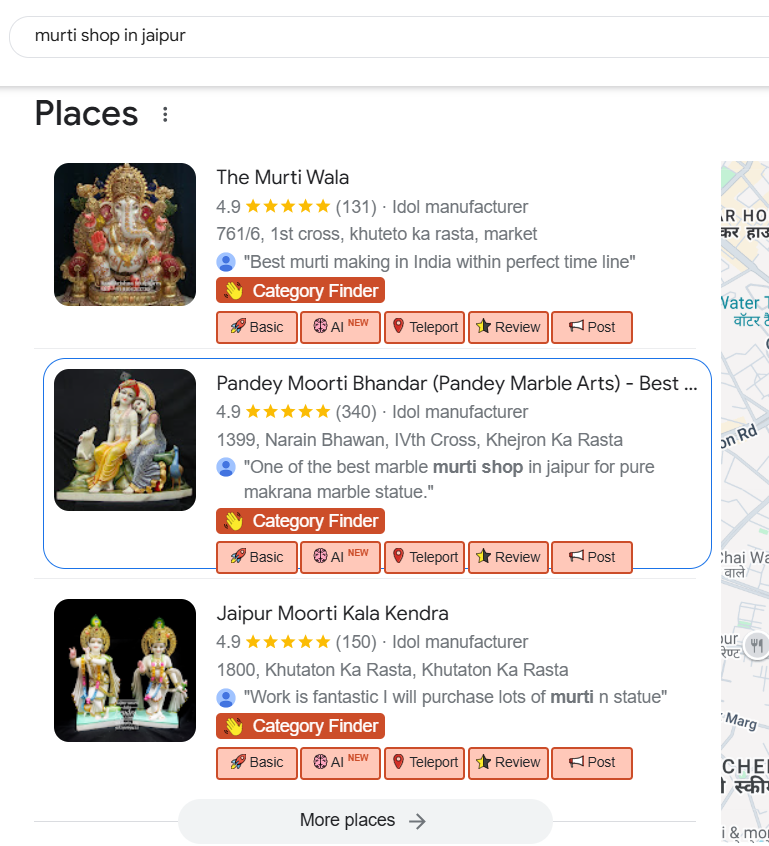Click Teleport button under Pandey Moorti Bhandar
This screenshot has height=846, width=769.
424,557
